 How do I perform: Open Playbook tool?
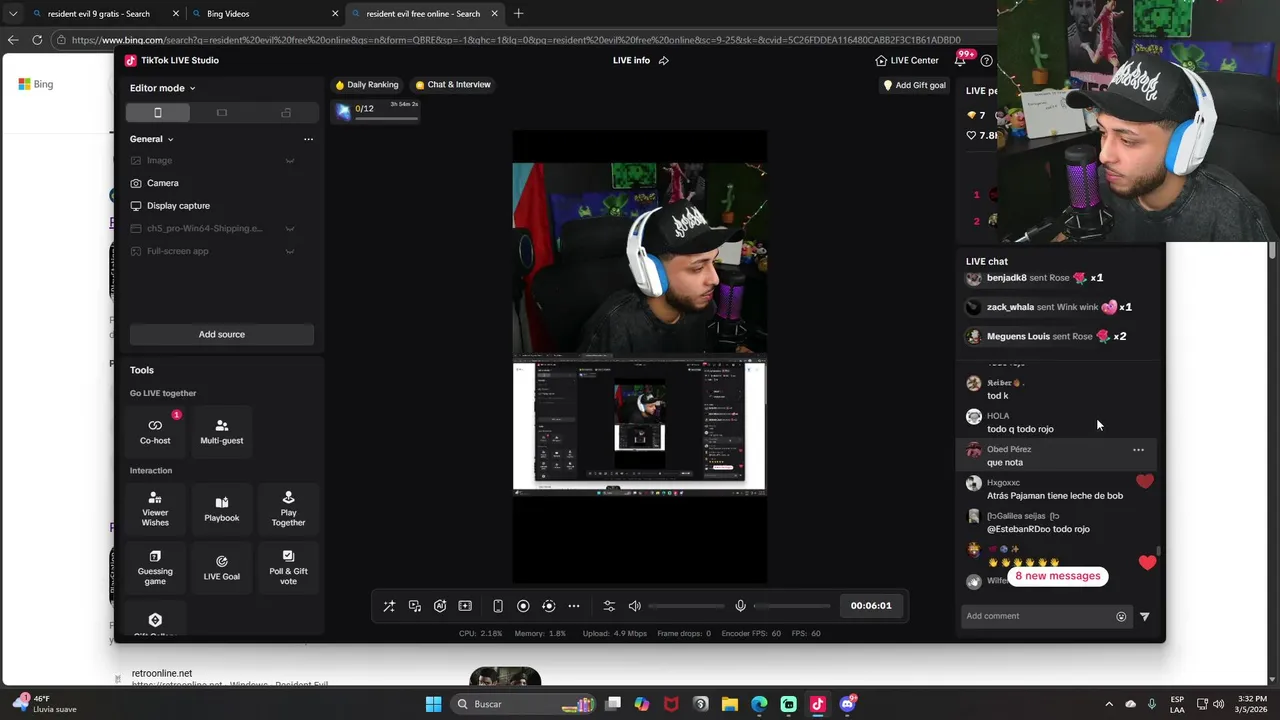[222, 509]
